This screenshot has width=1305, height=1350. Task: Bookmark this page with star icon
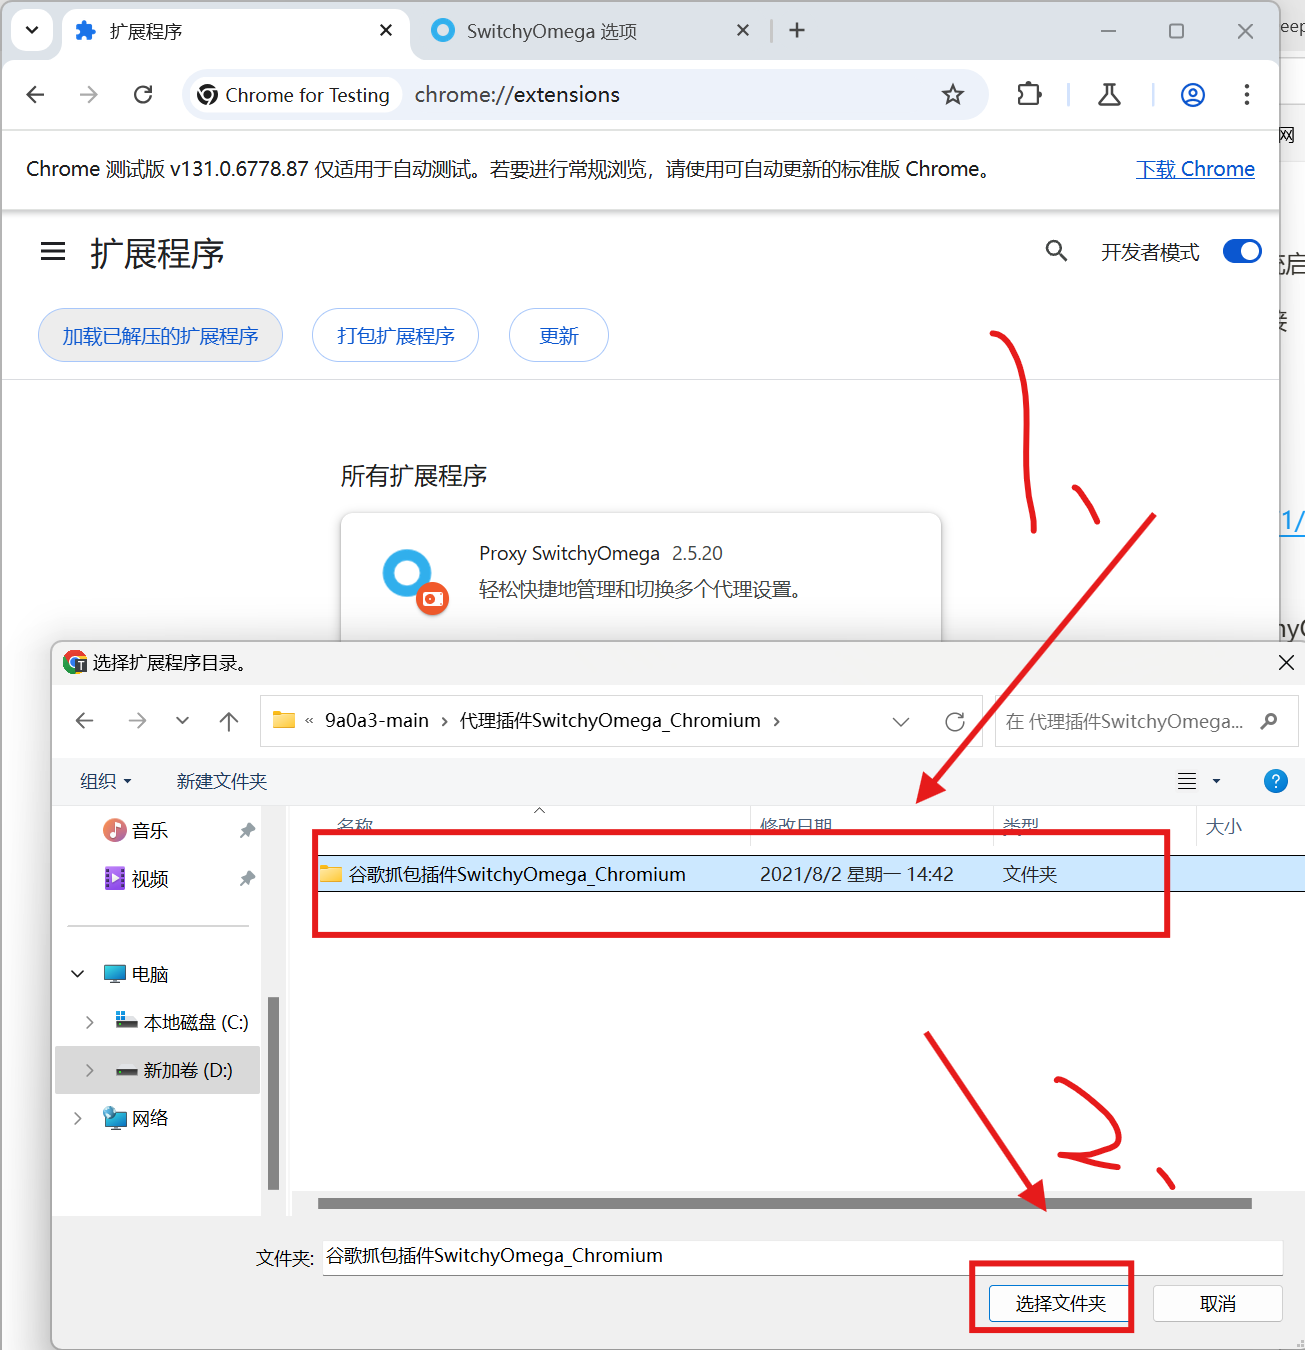pyautogui.click(x=953, y=95)
